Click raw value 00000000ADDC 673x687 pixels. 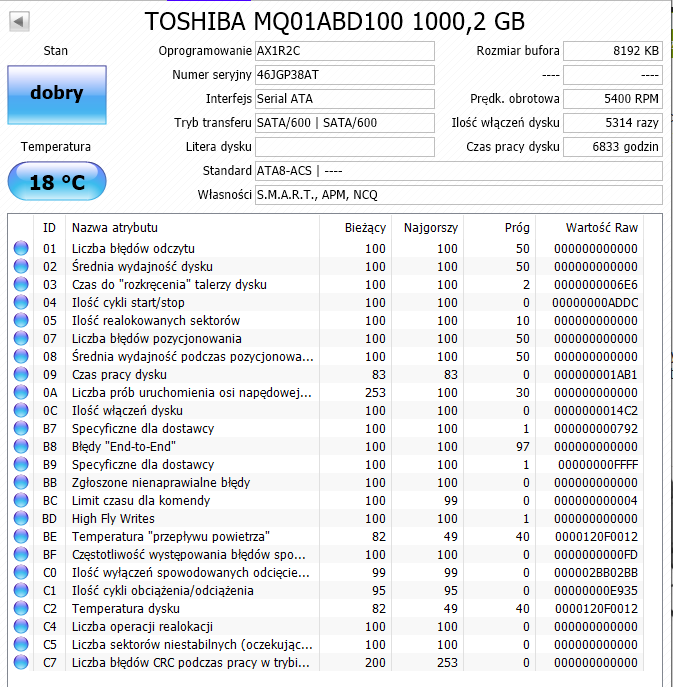coord(595,302)
